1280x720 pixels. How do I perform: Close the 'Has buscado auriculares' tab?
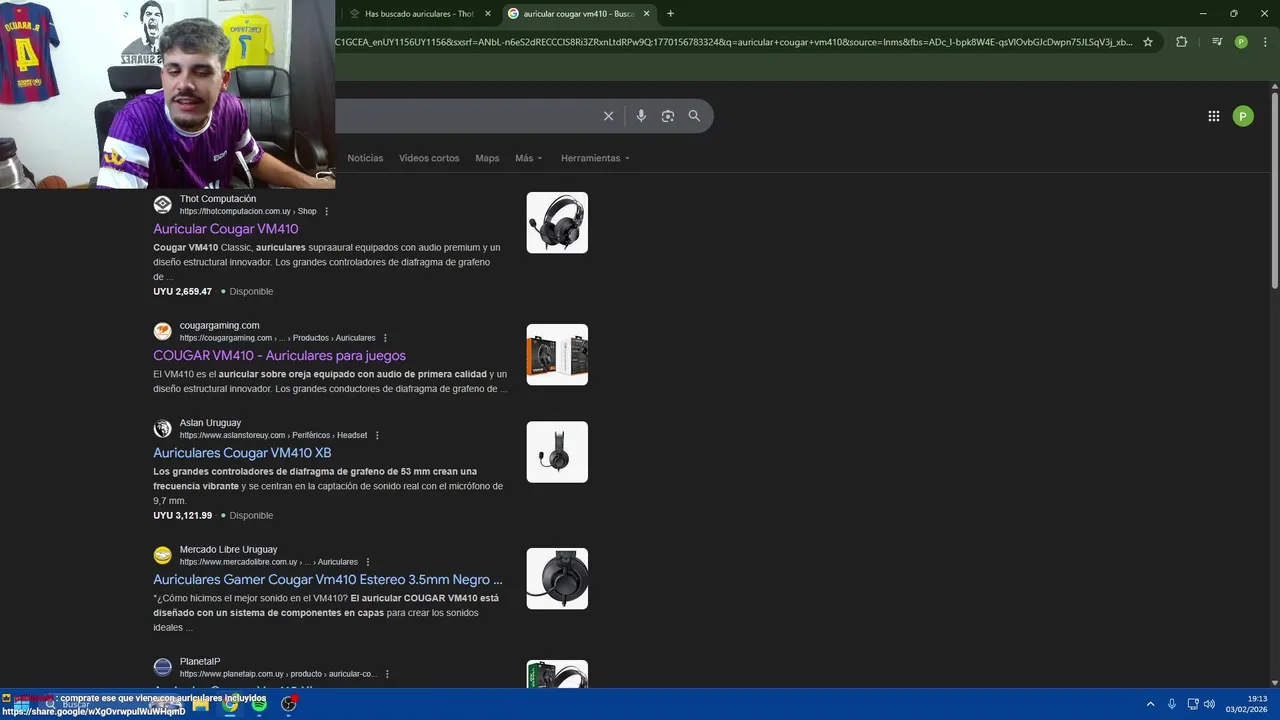click(488, 14)
